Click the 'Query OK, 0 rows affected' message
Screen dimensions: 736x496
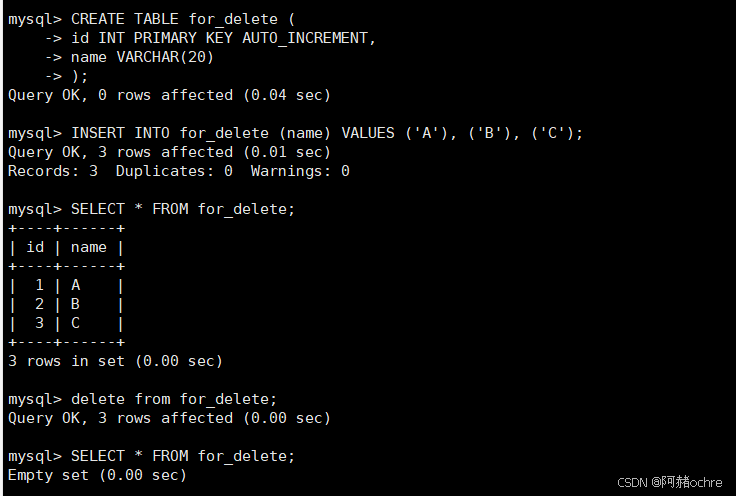[x=168, y=95]
